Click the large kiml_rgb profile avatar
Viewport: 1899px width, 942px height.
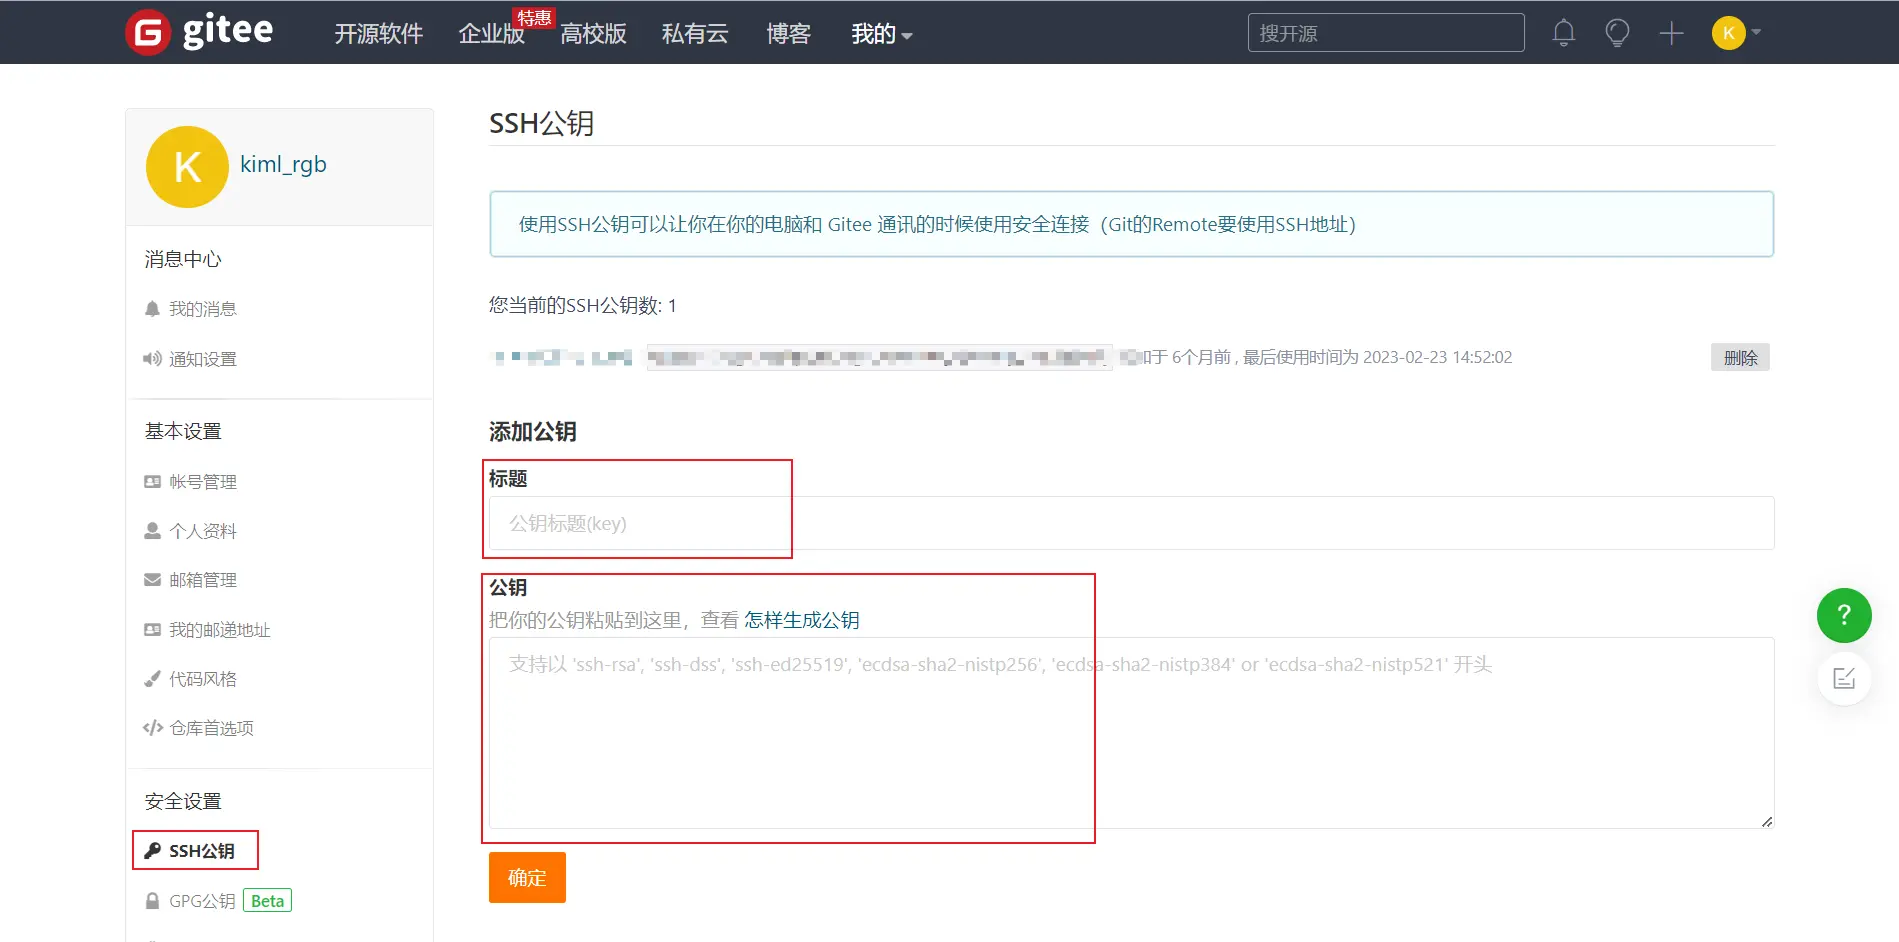(187, 167)
